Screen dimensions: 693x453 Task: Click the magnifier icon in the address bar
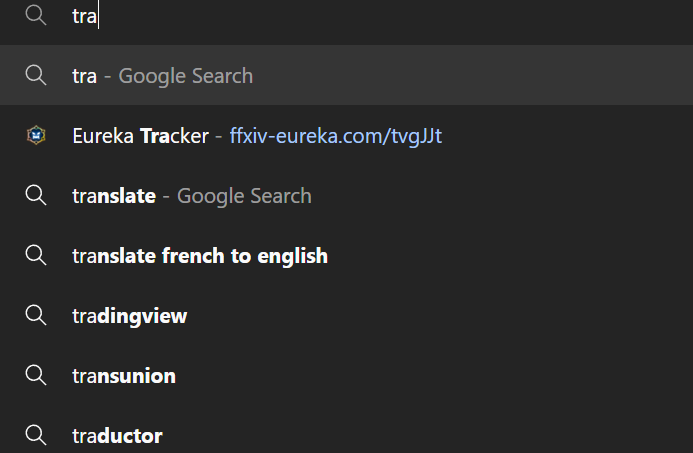[36, 15]
